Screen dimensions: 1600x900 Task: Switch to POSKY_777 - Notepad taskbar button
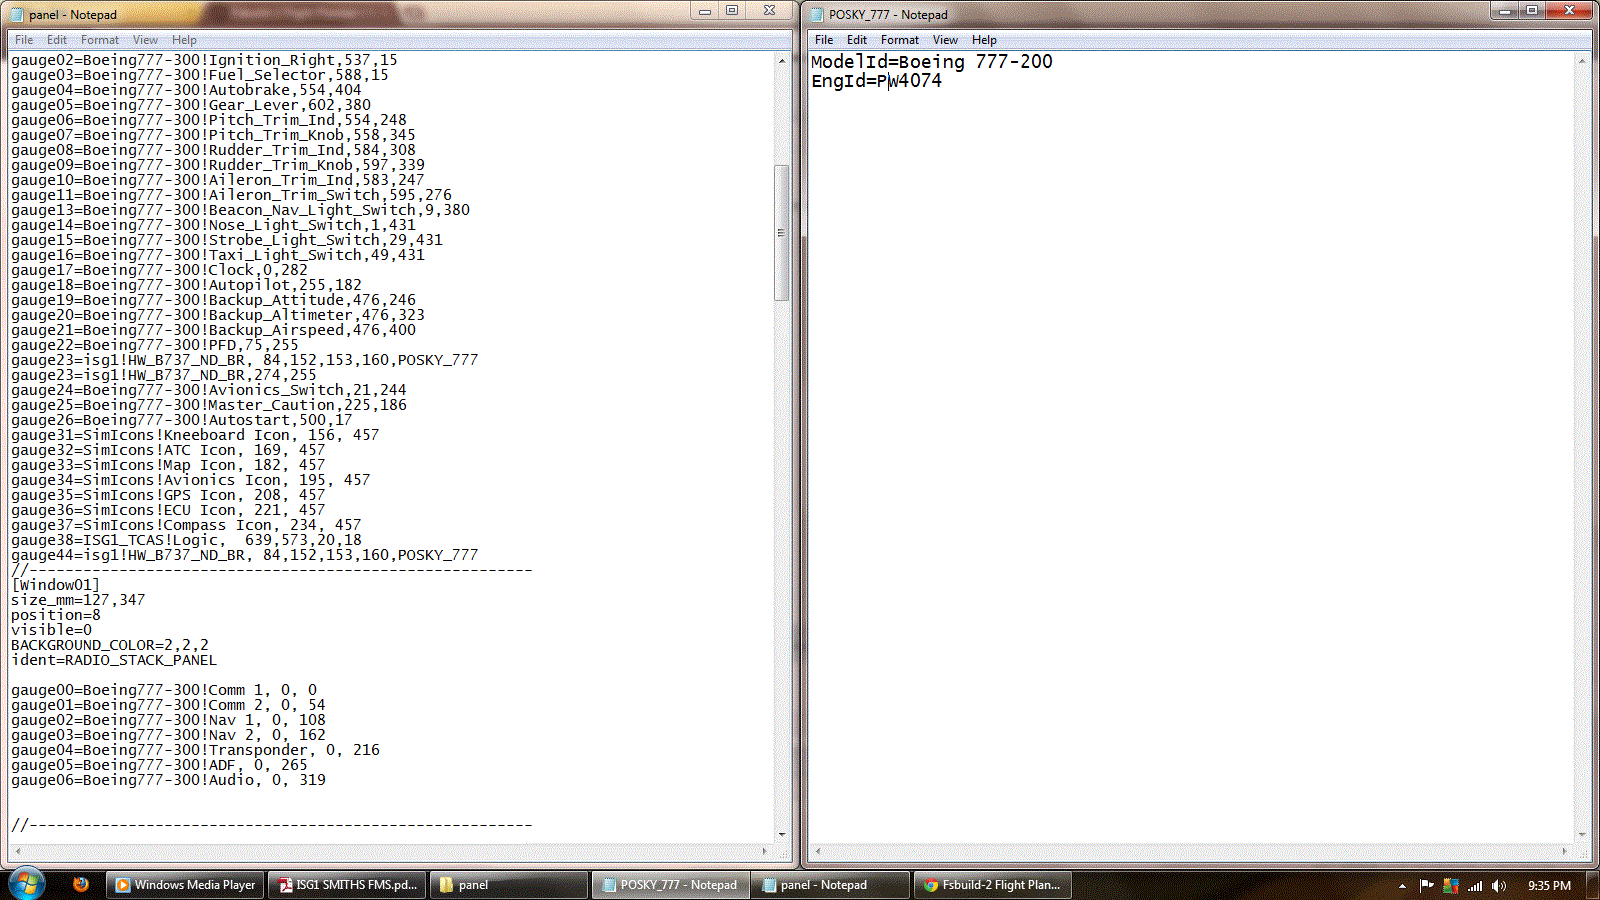[x=671, y=885]
